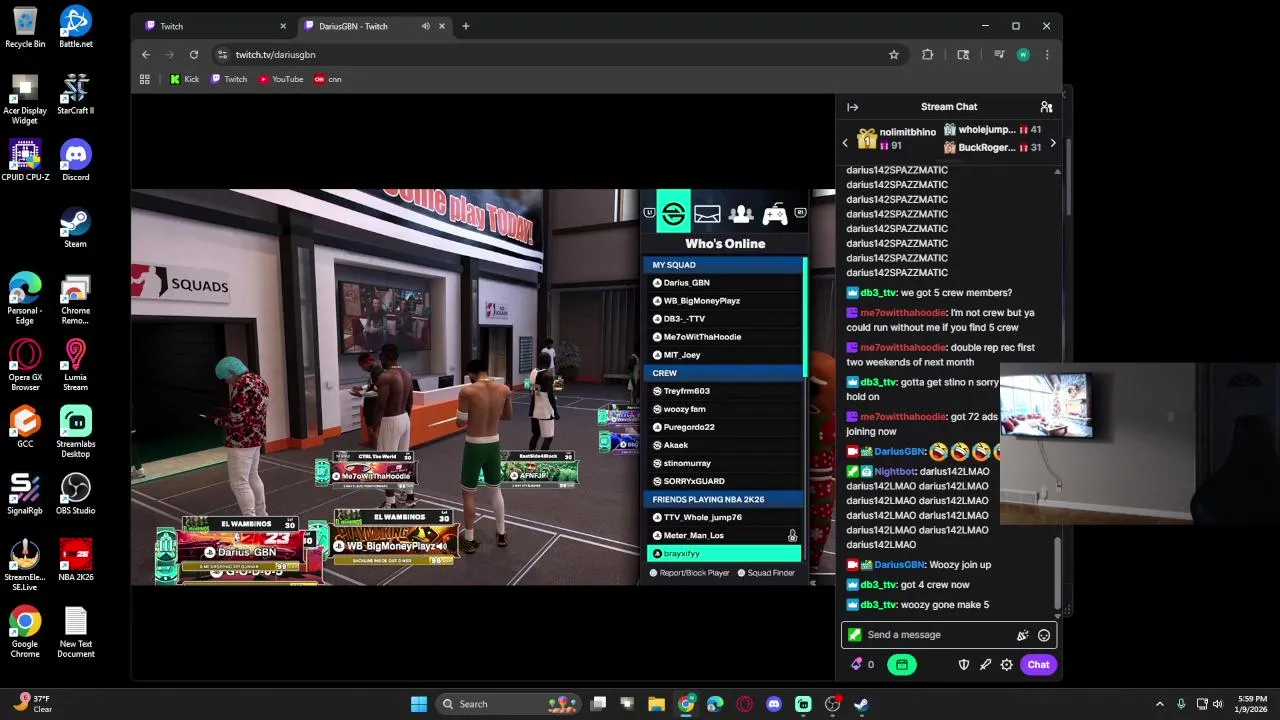Open Task View from taskbar

pos(598,704)
